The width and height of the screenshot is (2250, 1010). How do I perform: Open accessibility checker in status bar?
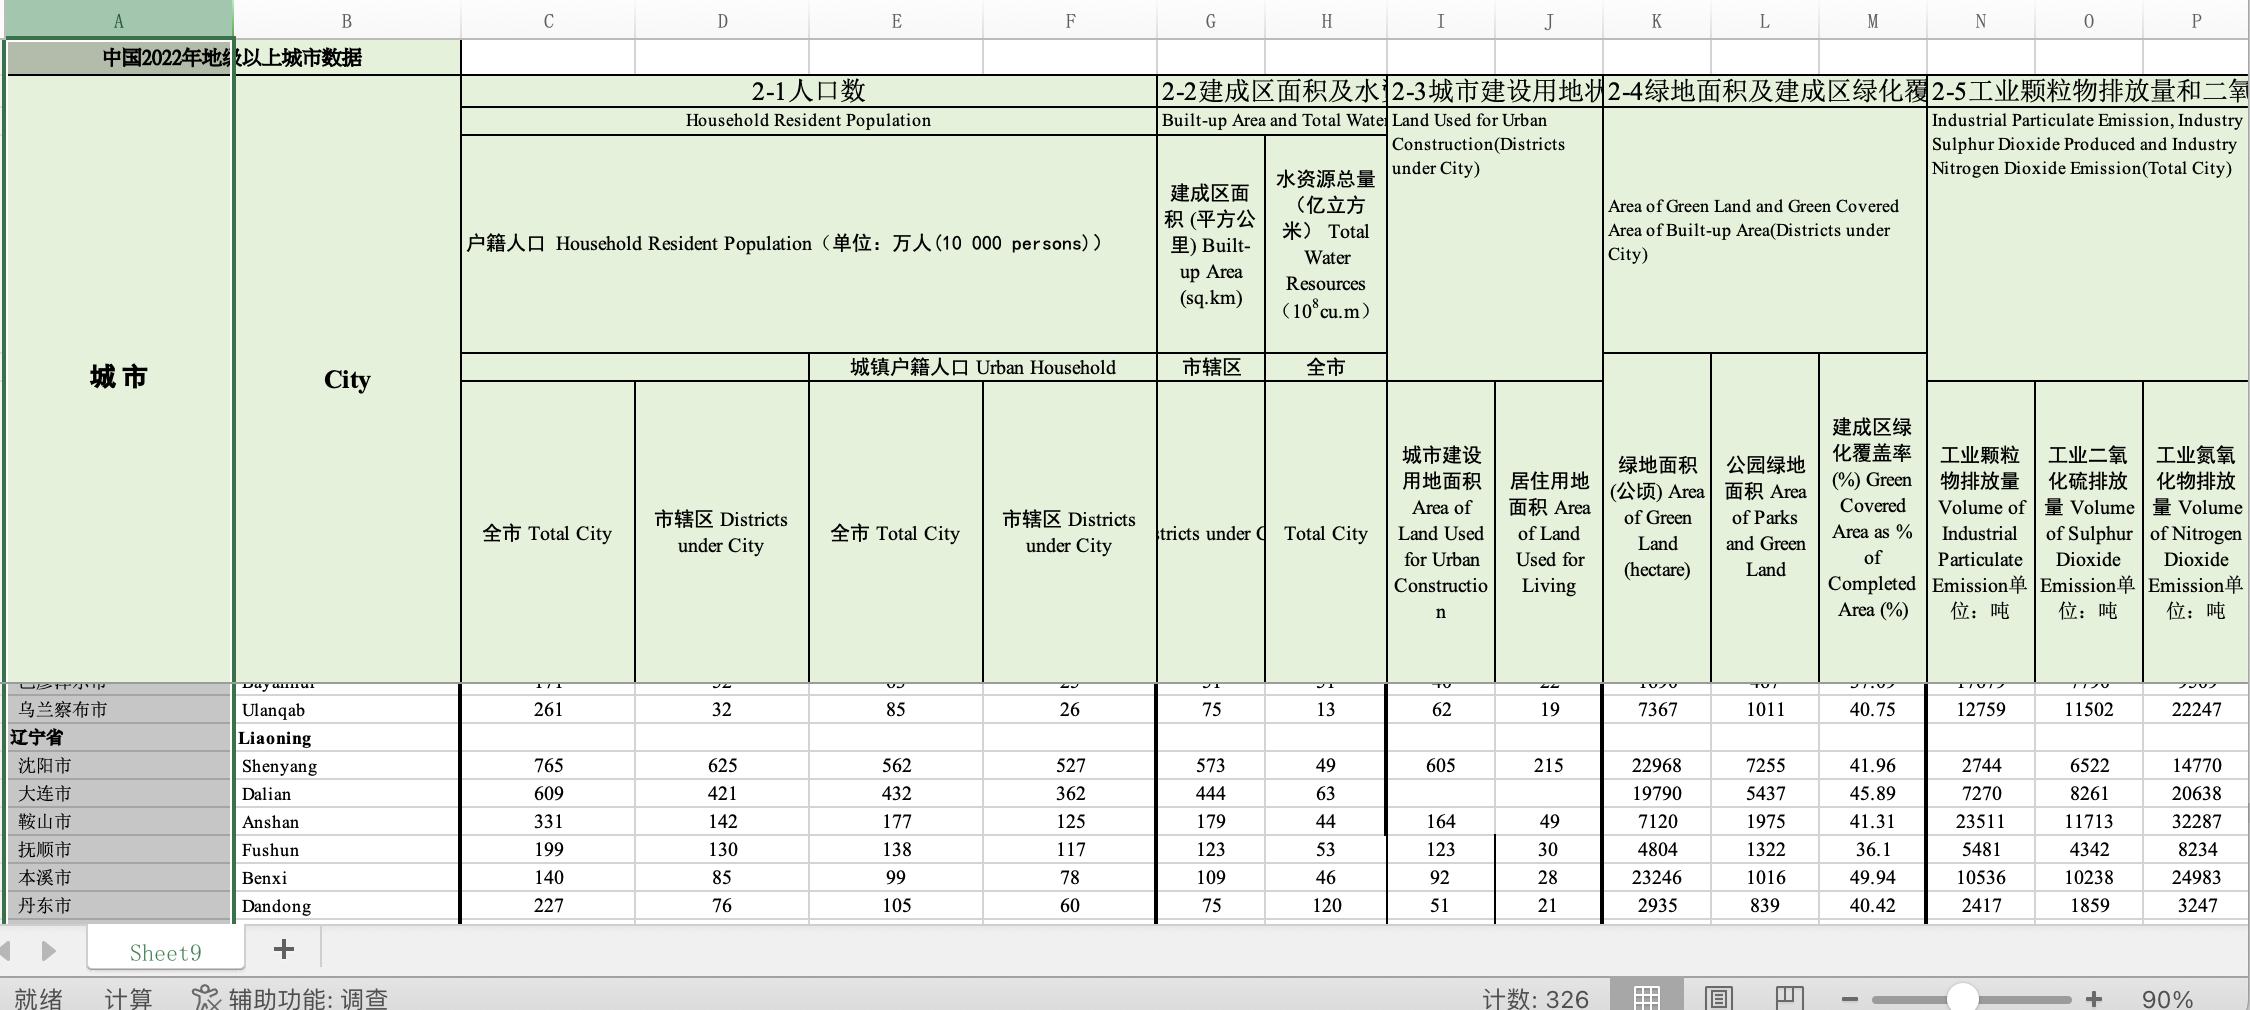click(290, 998)
